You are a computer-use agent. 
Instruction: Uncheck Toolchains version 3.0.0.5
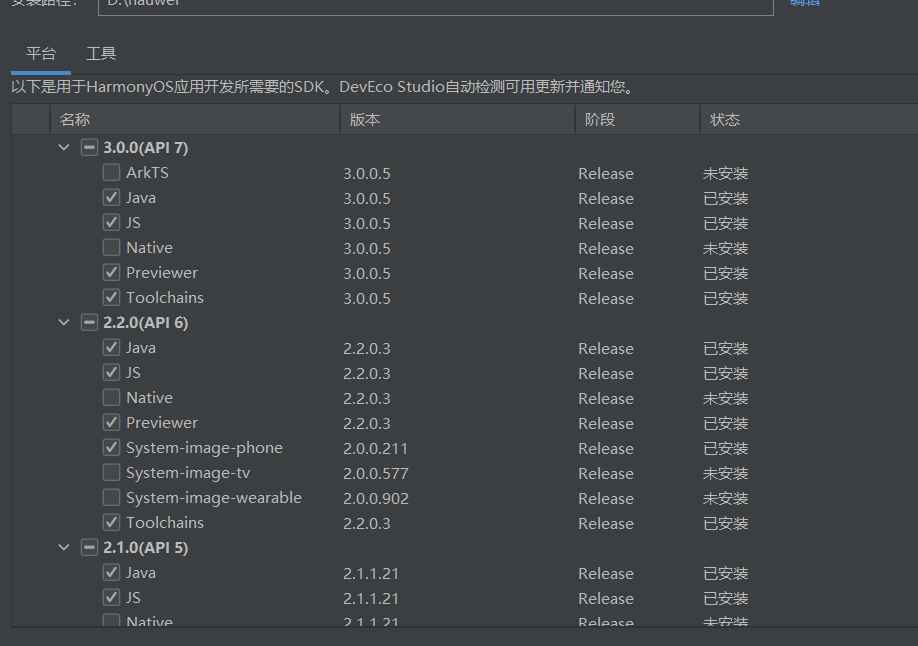pos(111,298)
